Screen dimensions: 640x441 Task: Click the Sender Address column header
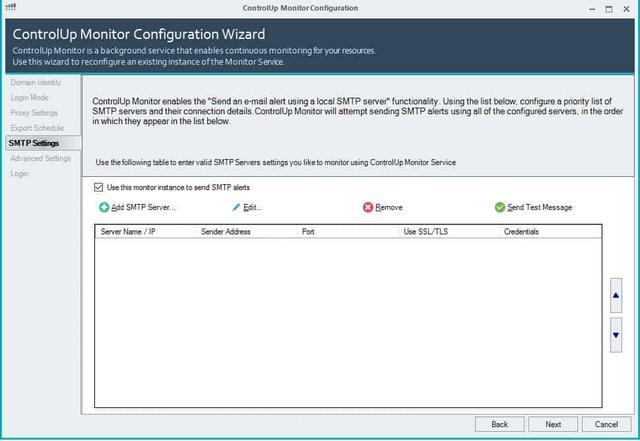click(x=225, y=231)
